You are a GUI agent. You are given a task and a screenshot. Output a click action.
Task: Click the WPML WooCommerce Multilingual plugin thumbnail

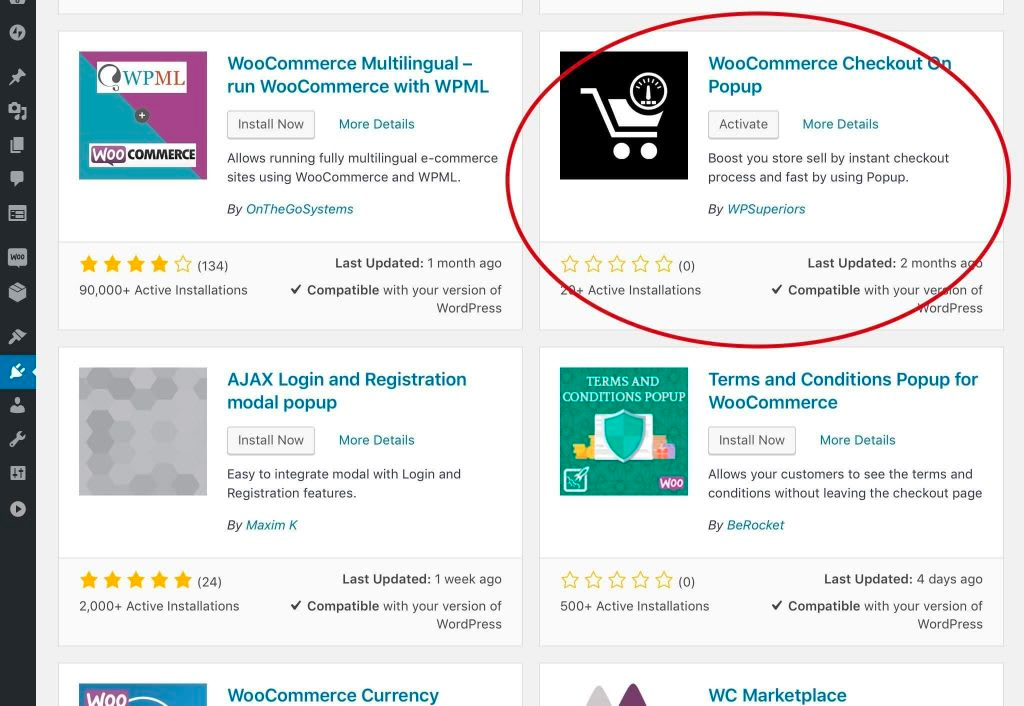click(143, 116)
